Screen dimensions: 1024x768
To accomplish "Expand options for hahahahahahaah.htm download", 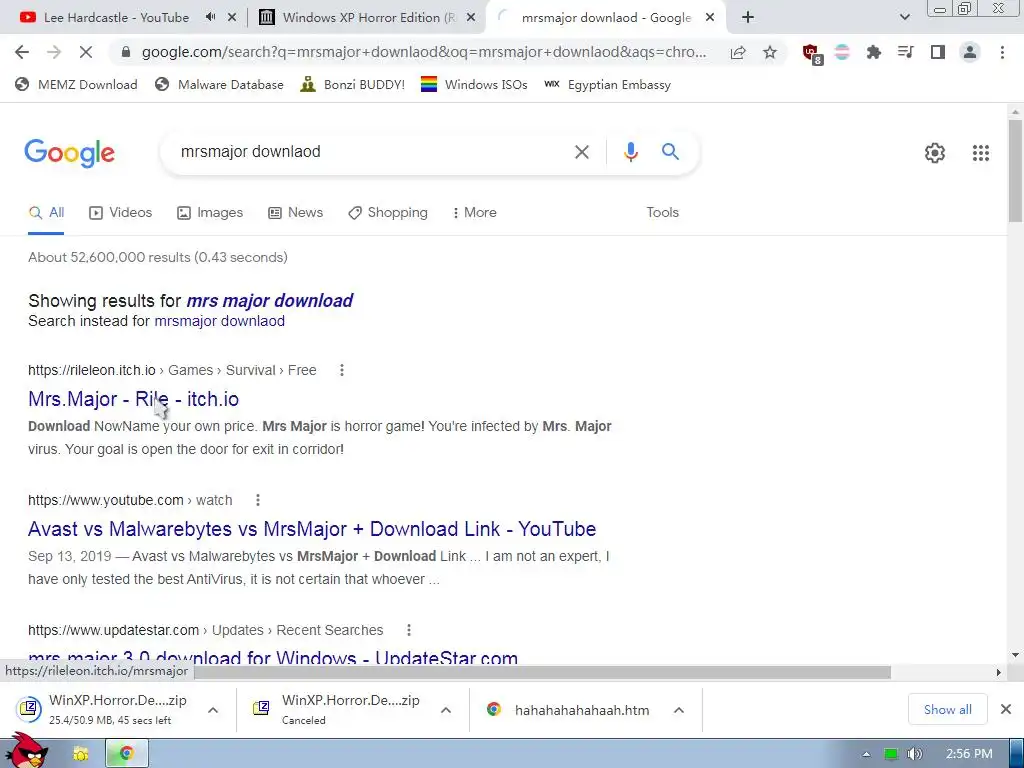I will [x=679, y=710].
